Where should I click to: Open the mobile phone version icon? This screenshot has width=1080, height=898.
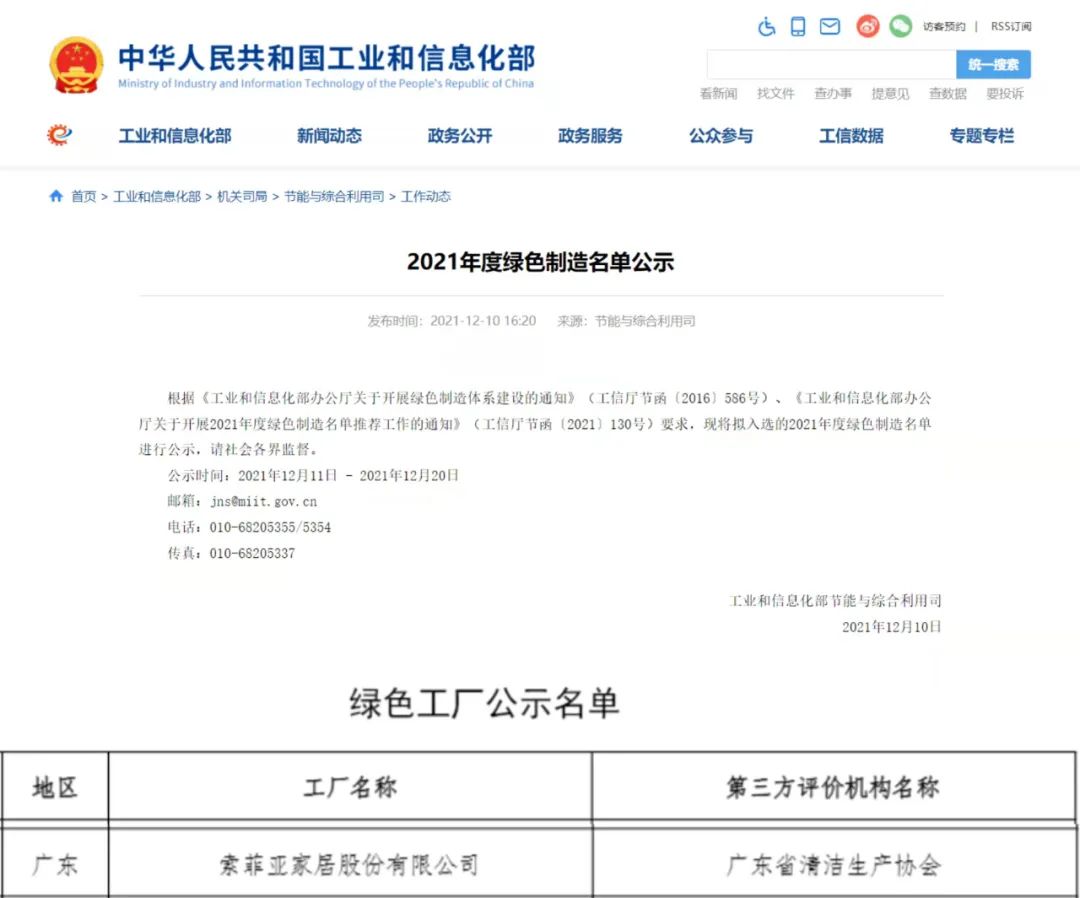(798, 27)
